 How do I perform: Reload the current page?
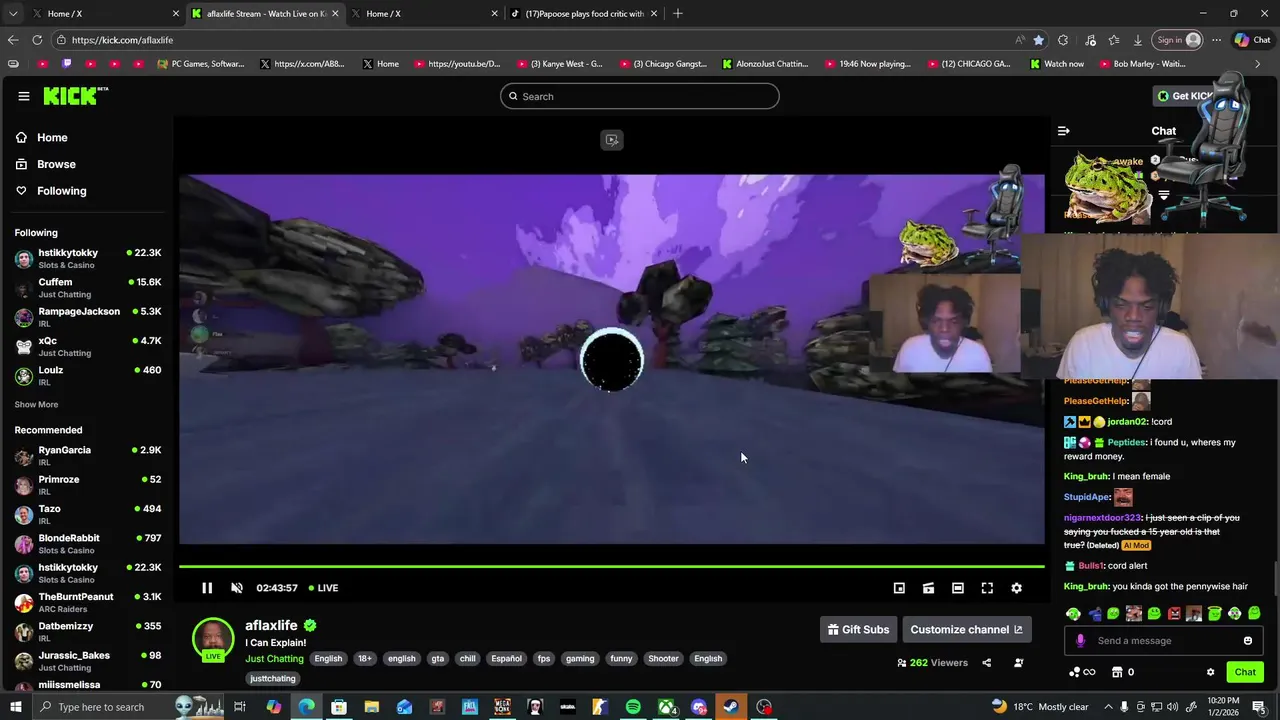tap(37, 40)
